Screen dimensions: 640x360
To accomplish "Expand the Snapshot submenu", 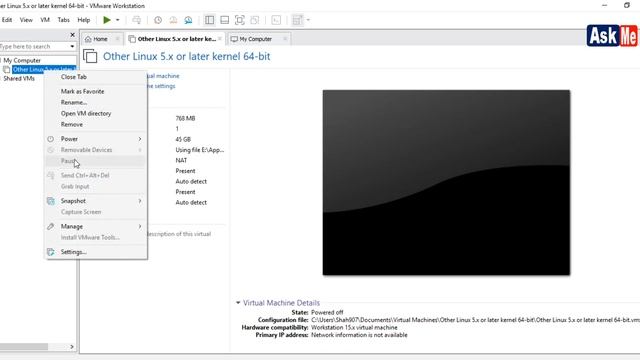I will [96, 201].
